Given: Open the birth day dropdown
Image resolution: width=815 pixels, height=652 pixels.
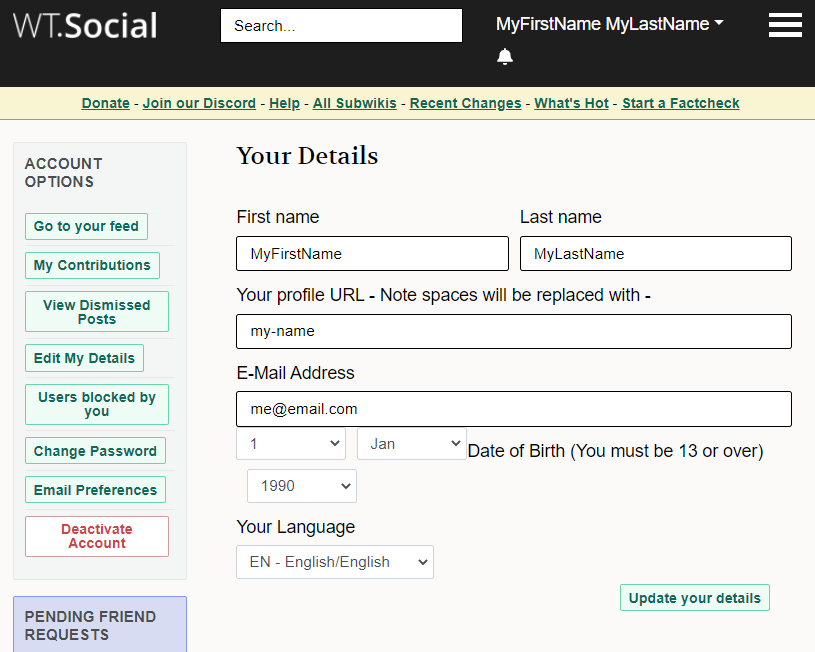Looking at the screenshot, I should click(x=291, y=444).
